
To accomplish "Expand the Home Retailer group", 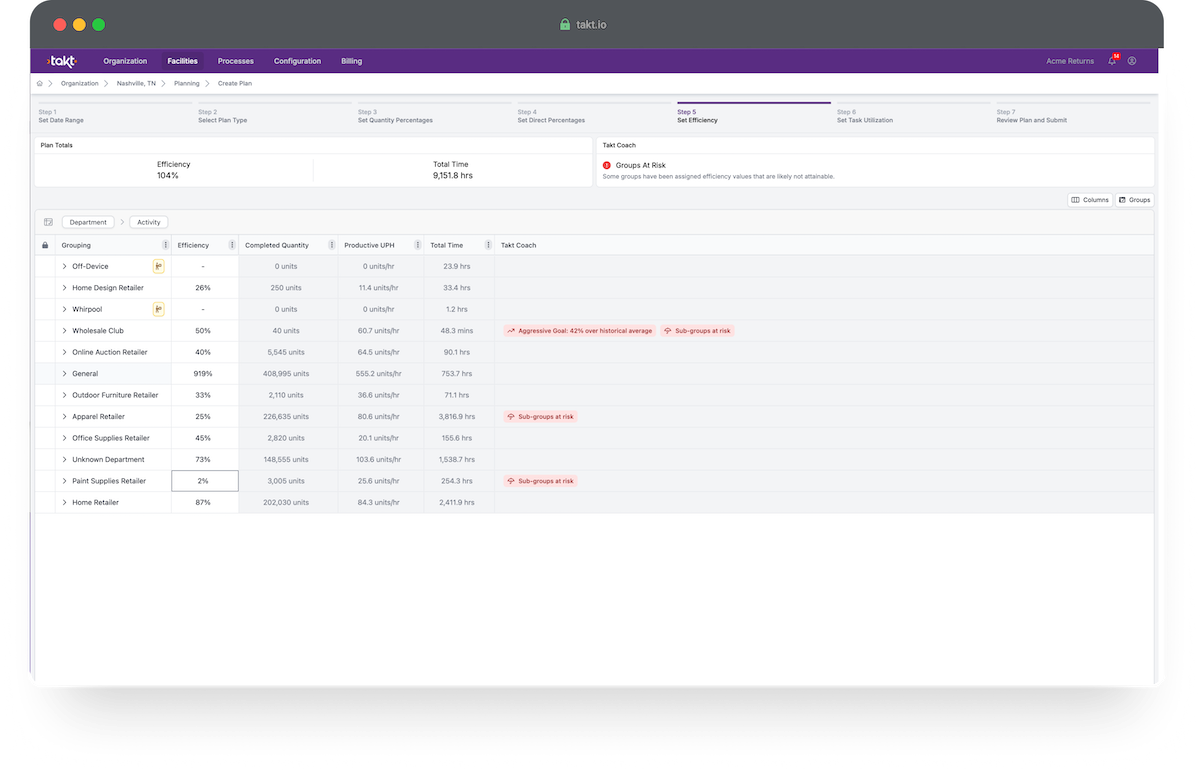I will (64, 503).
